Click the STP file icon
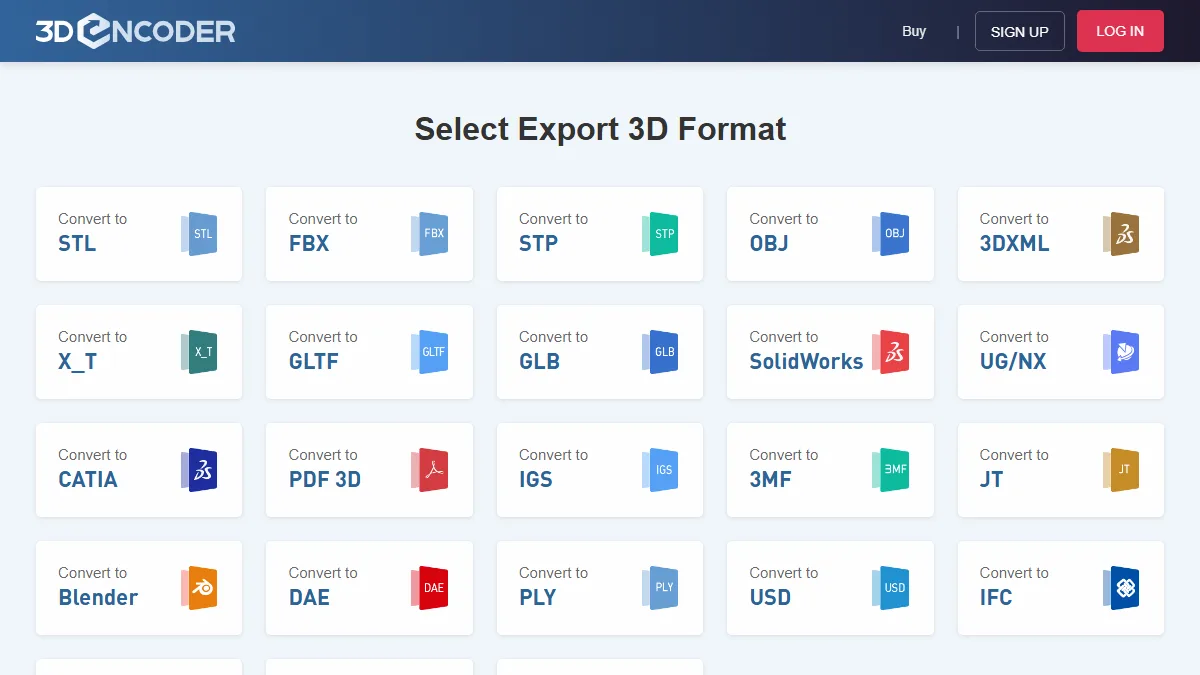The height and width of the screenshot is (675, 1200). pyautogui.click(x=660, y=234)
